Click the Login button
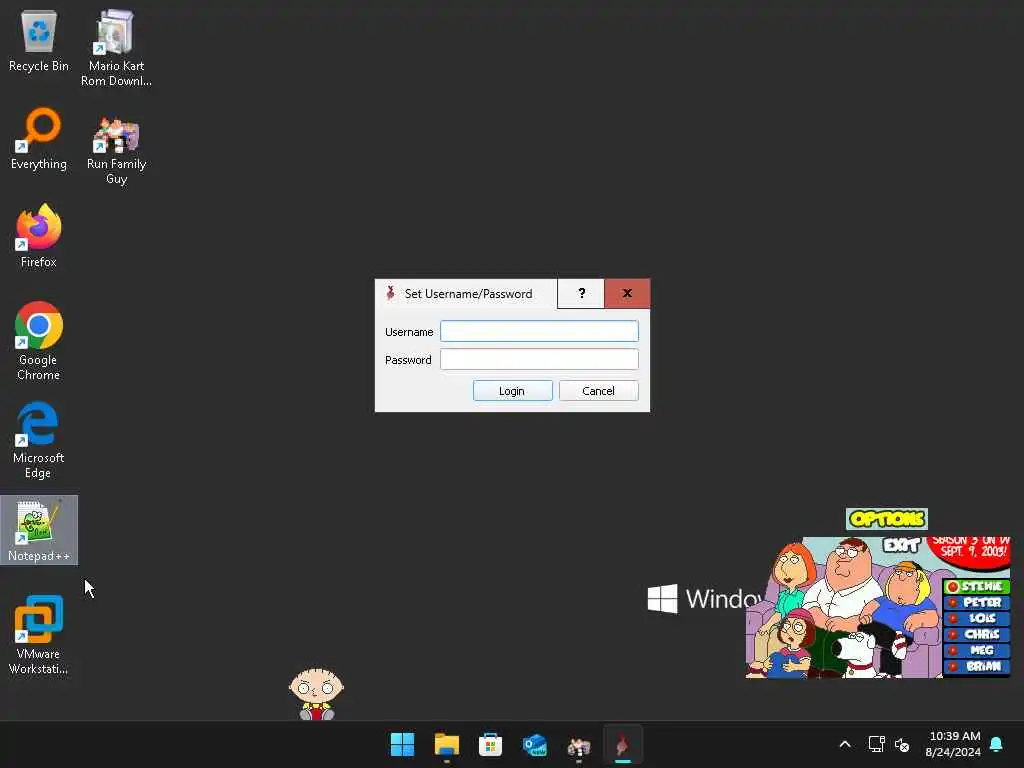This screenshot has width=1024, height=768. (513, 391)
